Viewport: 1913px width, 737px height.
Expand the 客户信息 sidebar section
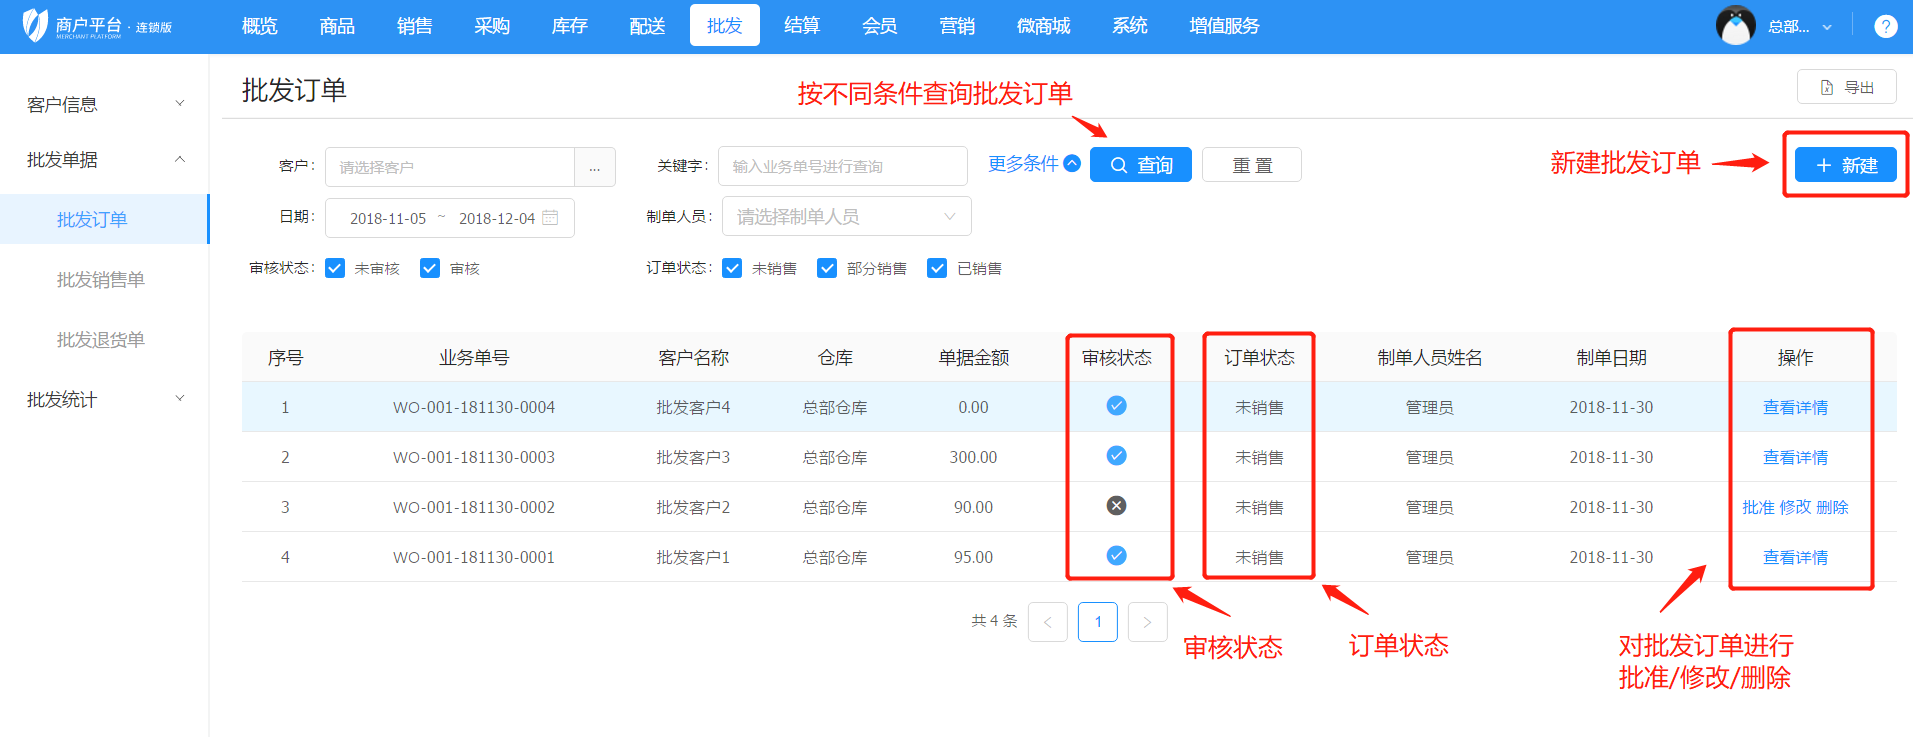(104, 104)
